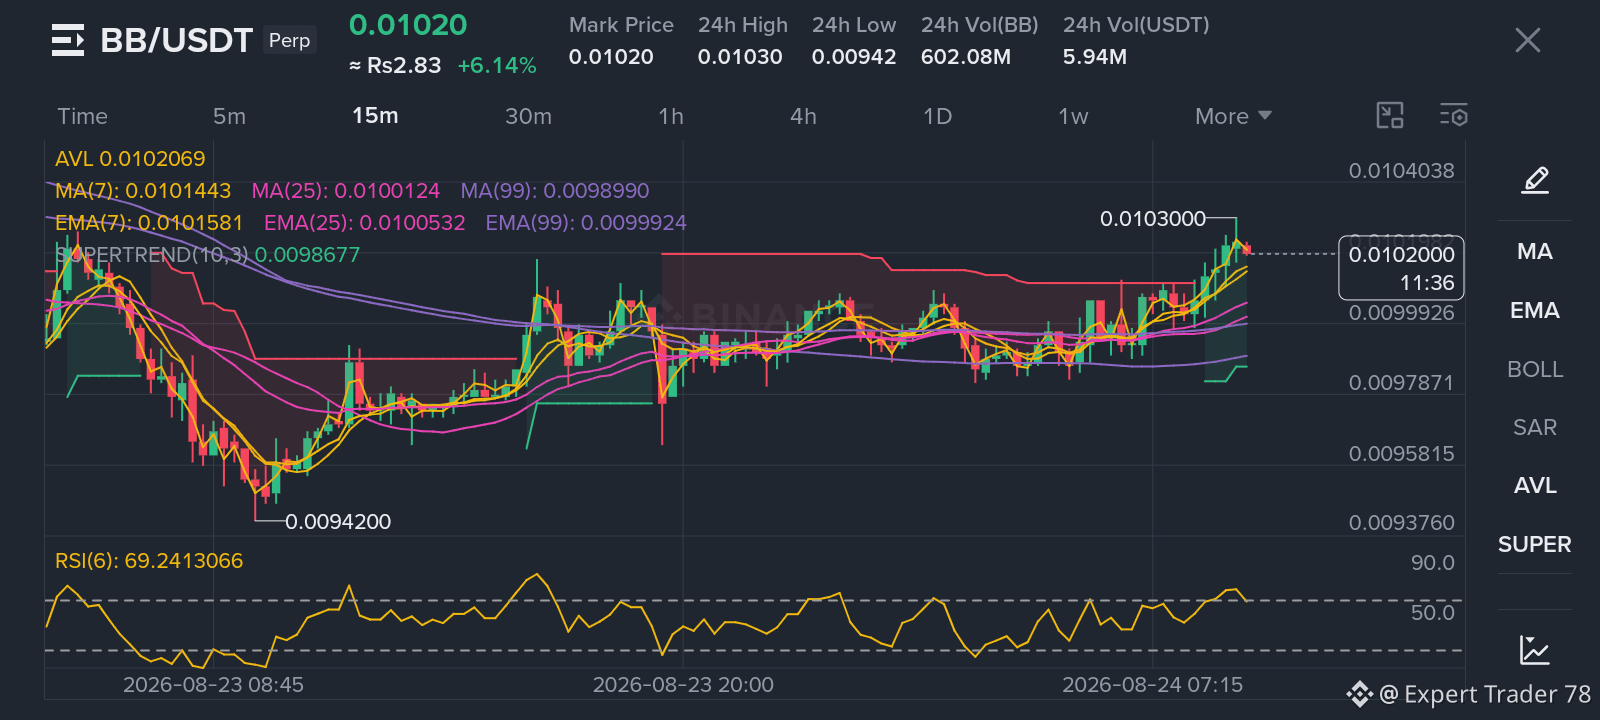Click the EMA(99): 0.0099924 legend

(x=586, y=223)
